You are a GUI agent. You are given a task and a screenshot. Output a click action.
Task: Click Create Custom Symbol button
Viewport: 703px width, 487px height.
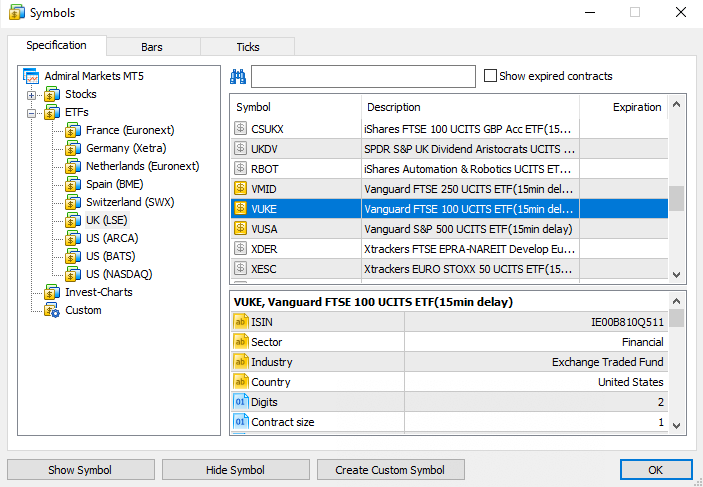click(391, 470)
